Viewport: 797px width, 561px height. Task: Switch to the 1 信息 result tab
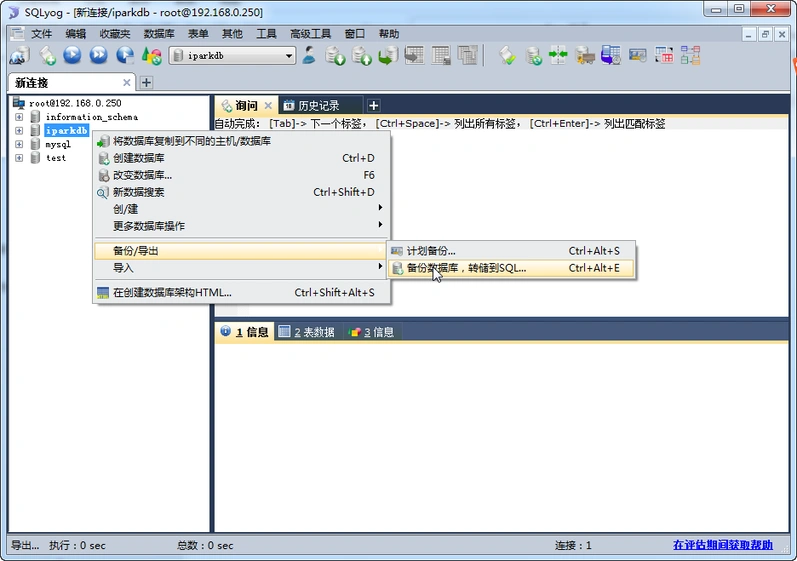tap(245, 332)
